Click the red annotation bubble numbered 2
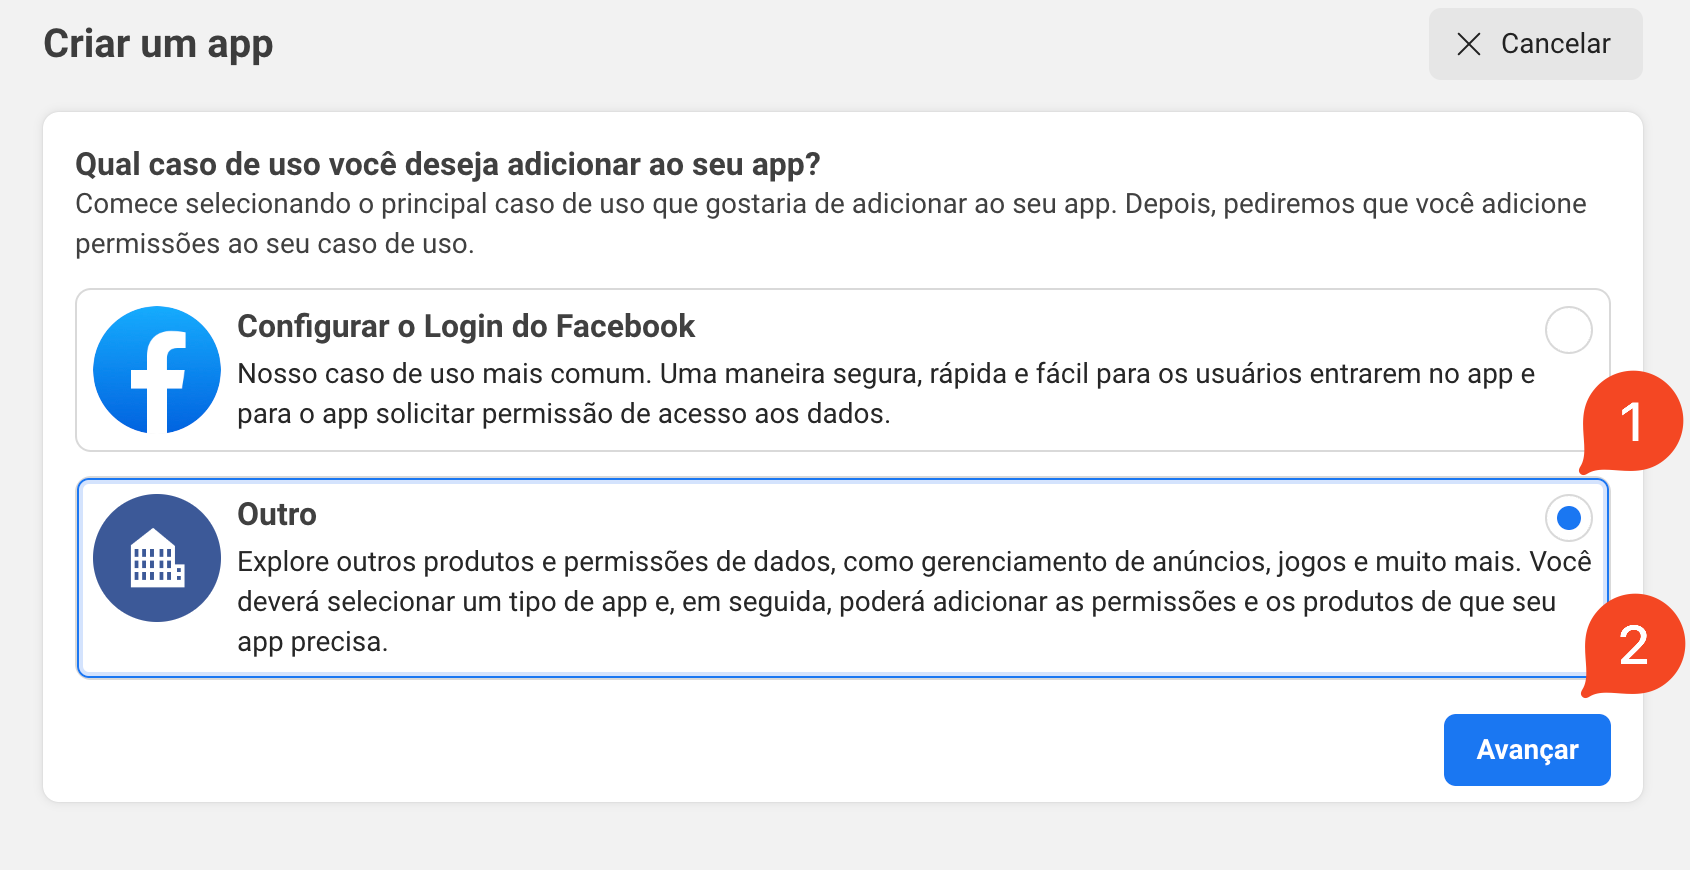The width and height of the screenshot is (1690, 870). pos(1634,645)
